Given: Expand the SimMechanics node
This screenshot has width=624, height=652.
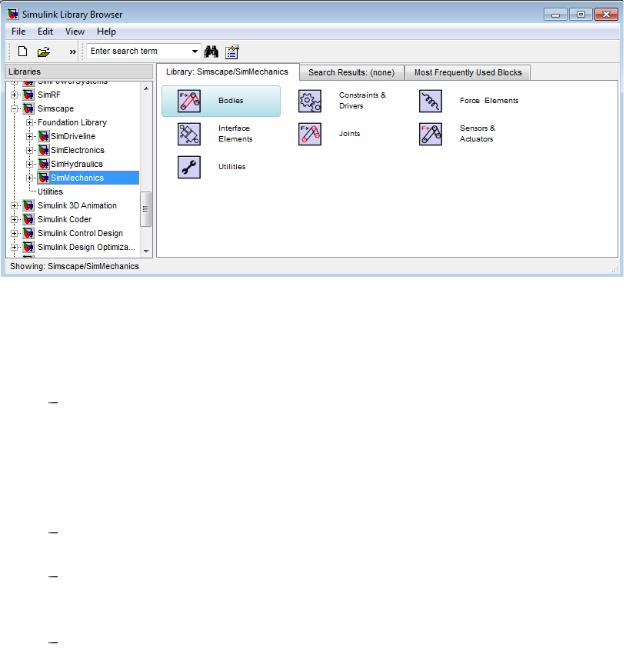Looking at the screenshot, I should [30, 178].
